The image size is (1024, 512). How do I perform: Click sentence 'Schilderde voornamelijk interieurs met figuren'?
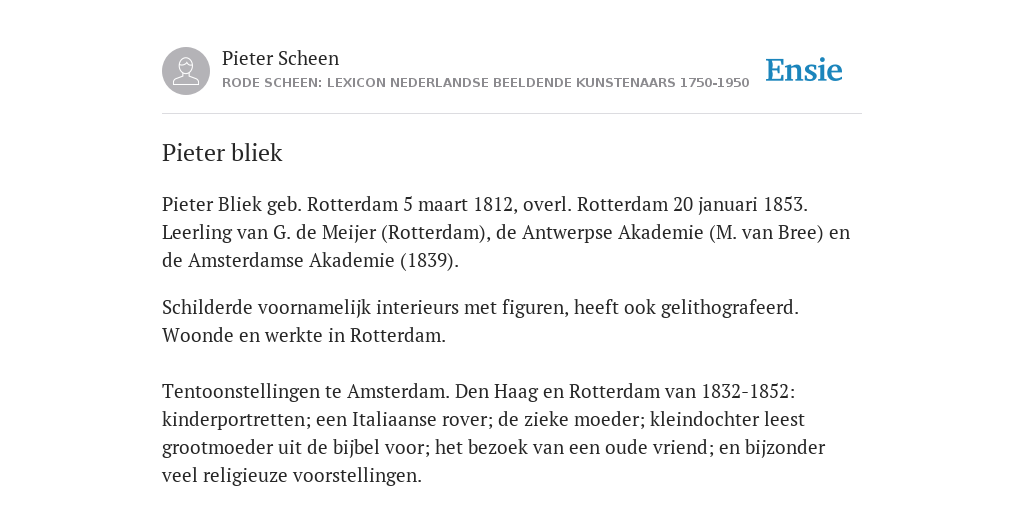pyautogui.click(x=365, y=308)
